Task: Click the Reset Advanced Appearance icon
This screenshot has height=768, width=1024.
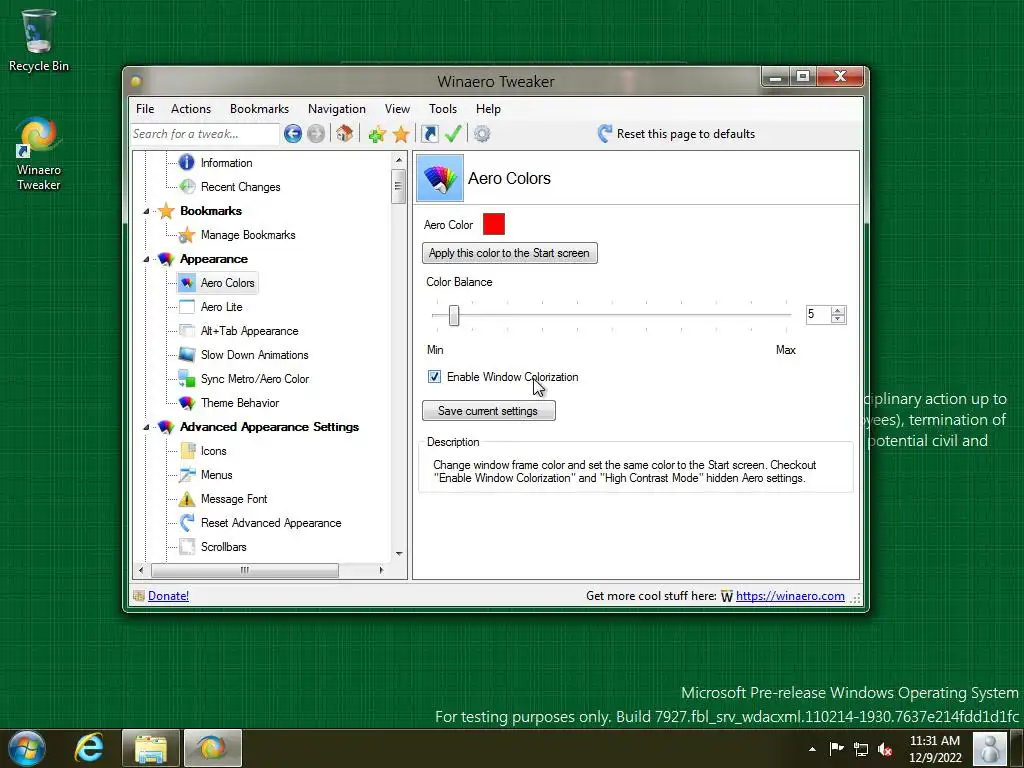Action: click(187, 523)
